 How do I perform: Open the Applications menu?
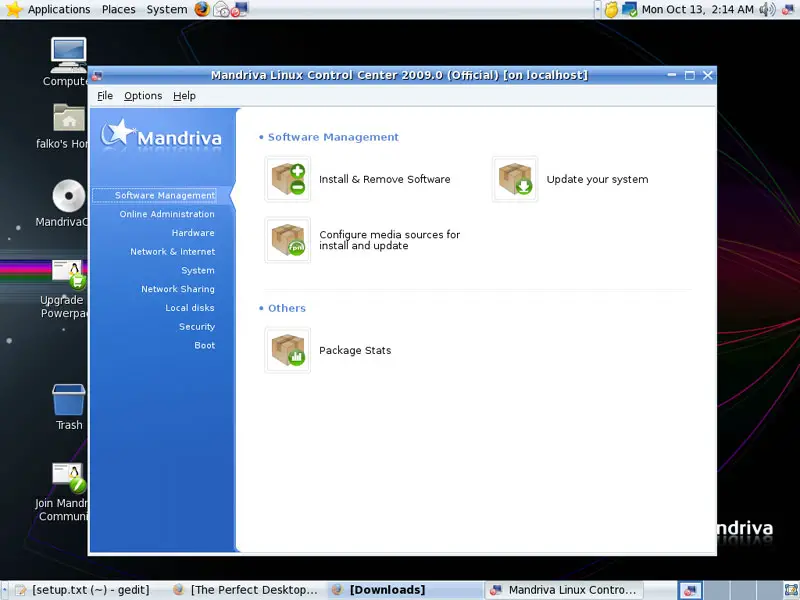pos(59,9)
